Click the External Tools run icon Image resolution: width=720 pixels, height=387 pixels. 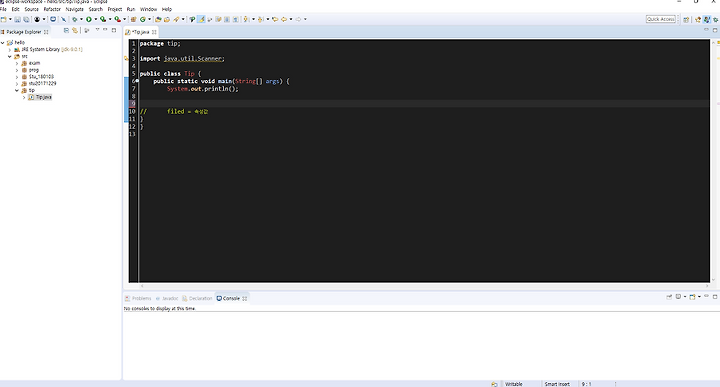(x=118, y=19)
